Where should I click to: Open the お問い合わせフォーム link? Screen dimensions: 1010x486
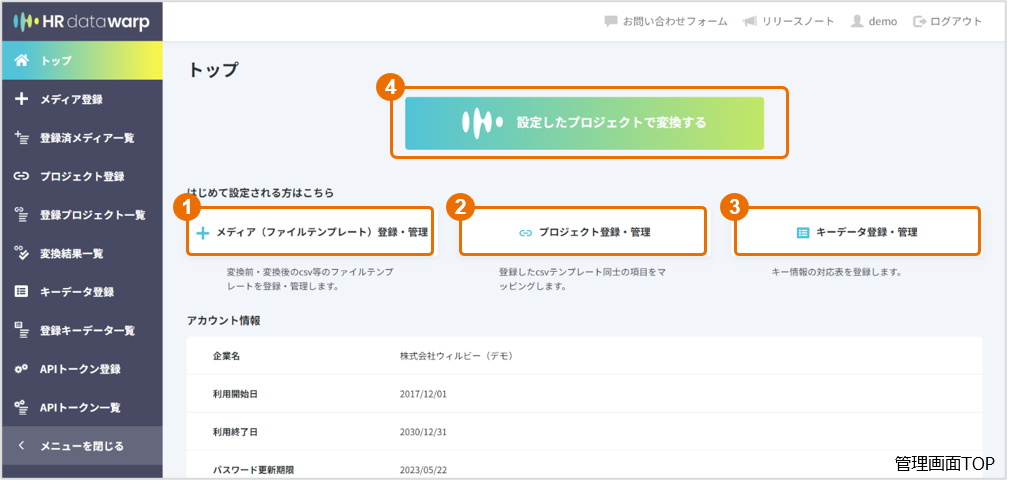[674, 21]
